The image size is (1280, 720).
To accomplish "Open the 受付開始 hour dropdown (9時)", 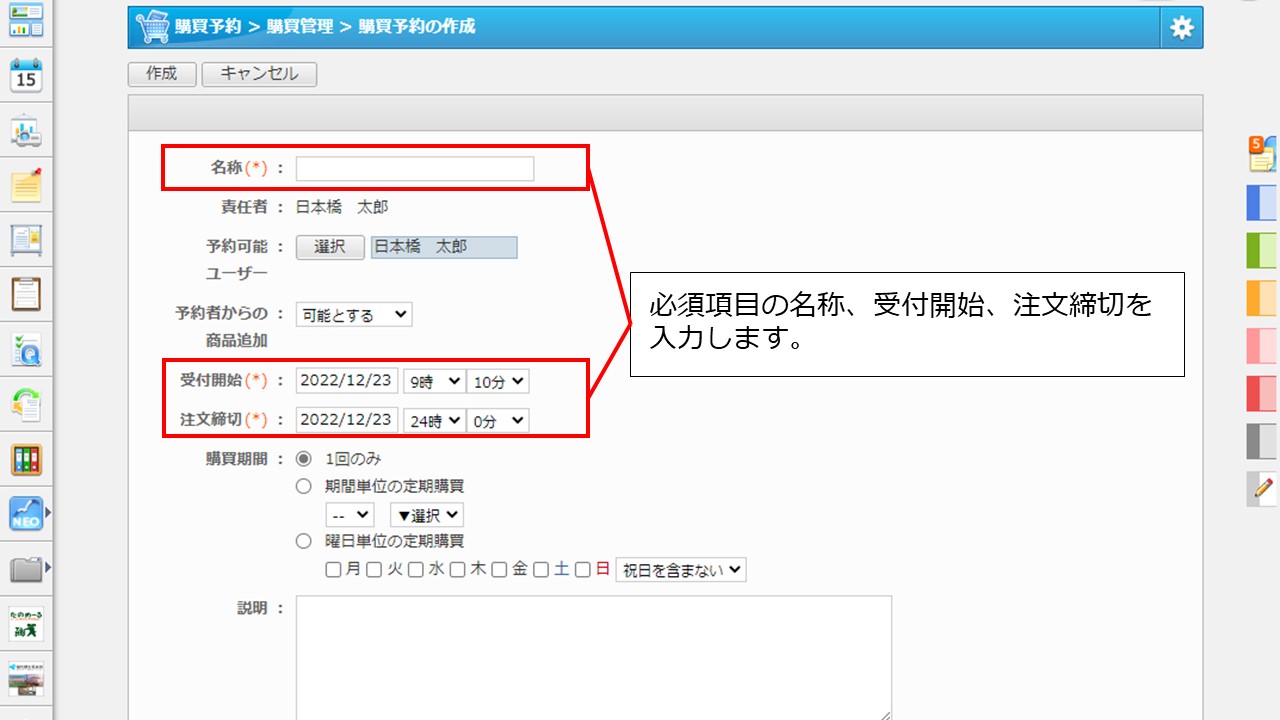I will (x=434, y=382).
